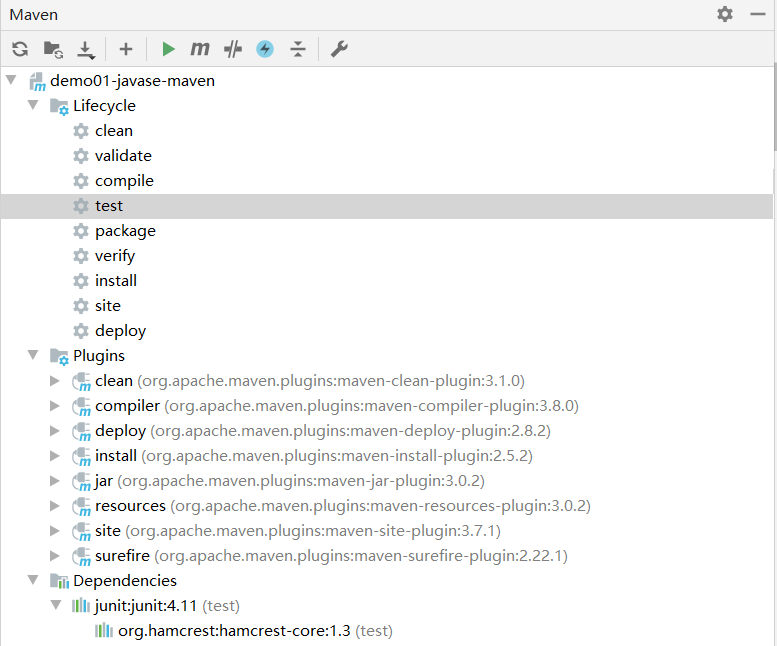The width and height of the screenshot is (777, 646).
Task: Click the hamcrest-core library icon
Action: [104, 630]
